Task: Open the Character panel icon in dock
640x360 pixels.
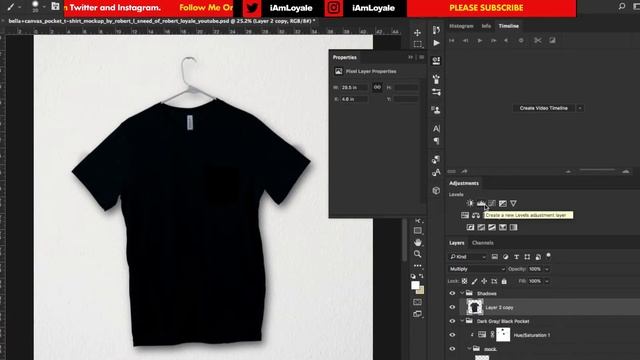Action: [436, 129]
